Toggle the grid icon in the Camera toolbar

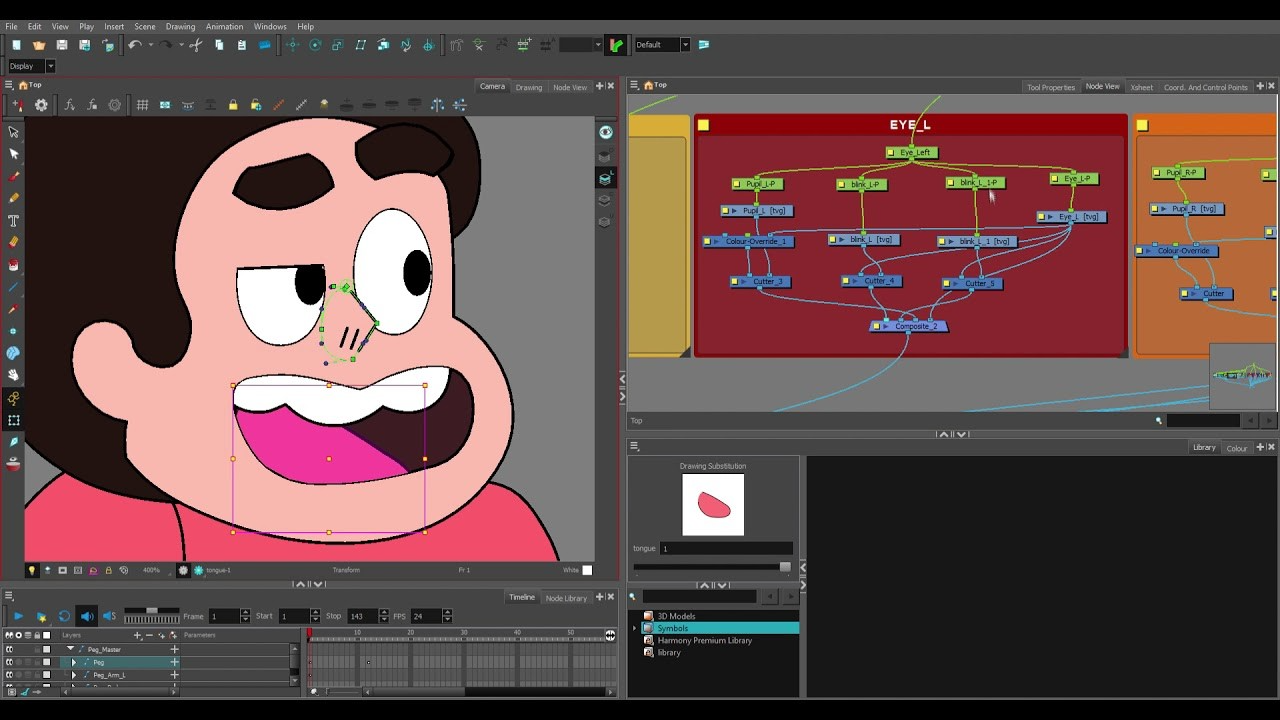coord(142,105)
